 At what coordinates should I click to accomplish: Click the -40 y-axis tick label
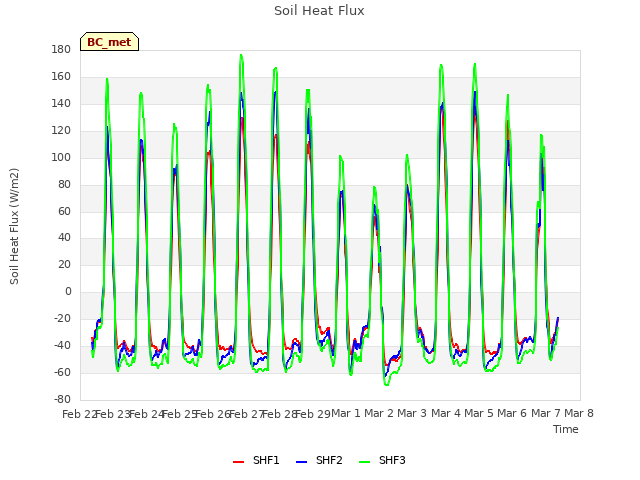tap(62, 345)
